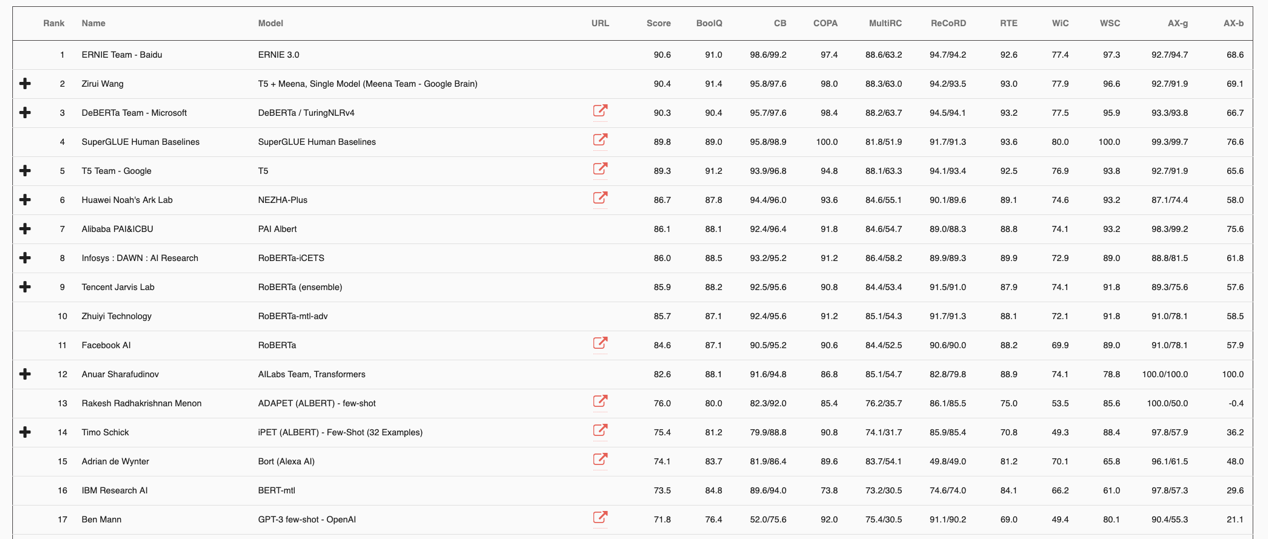This screenshot has height=539, width=1268.
Task: Expand the Tencent Jarvis Lab row
Action: (25, 287)
